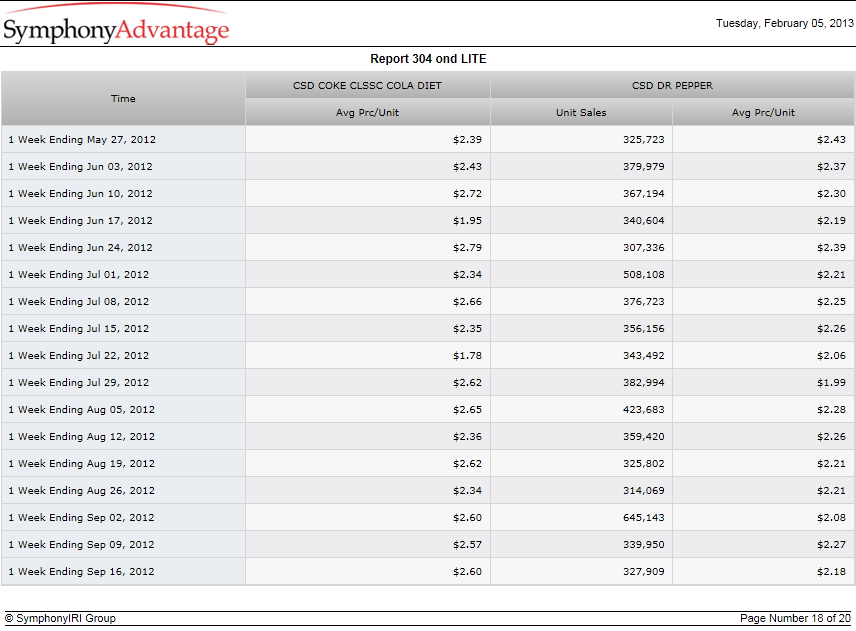Click Unit Sales value 340,604
The height and width of the screenshot is (631, 856).
pos(644,221)
